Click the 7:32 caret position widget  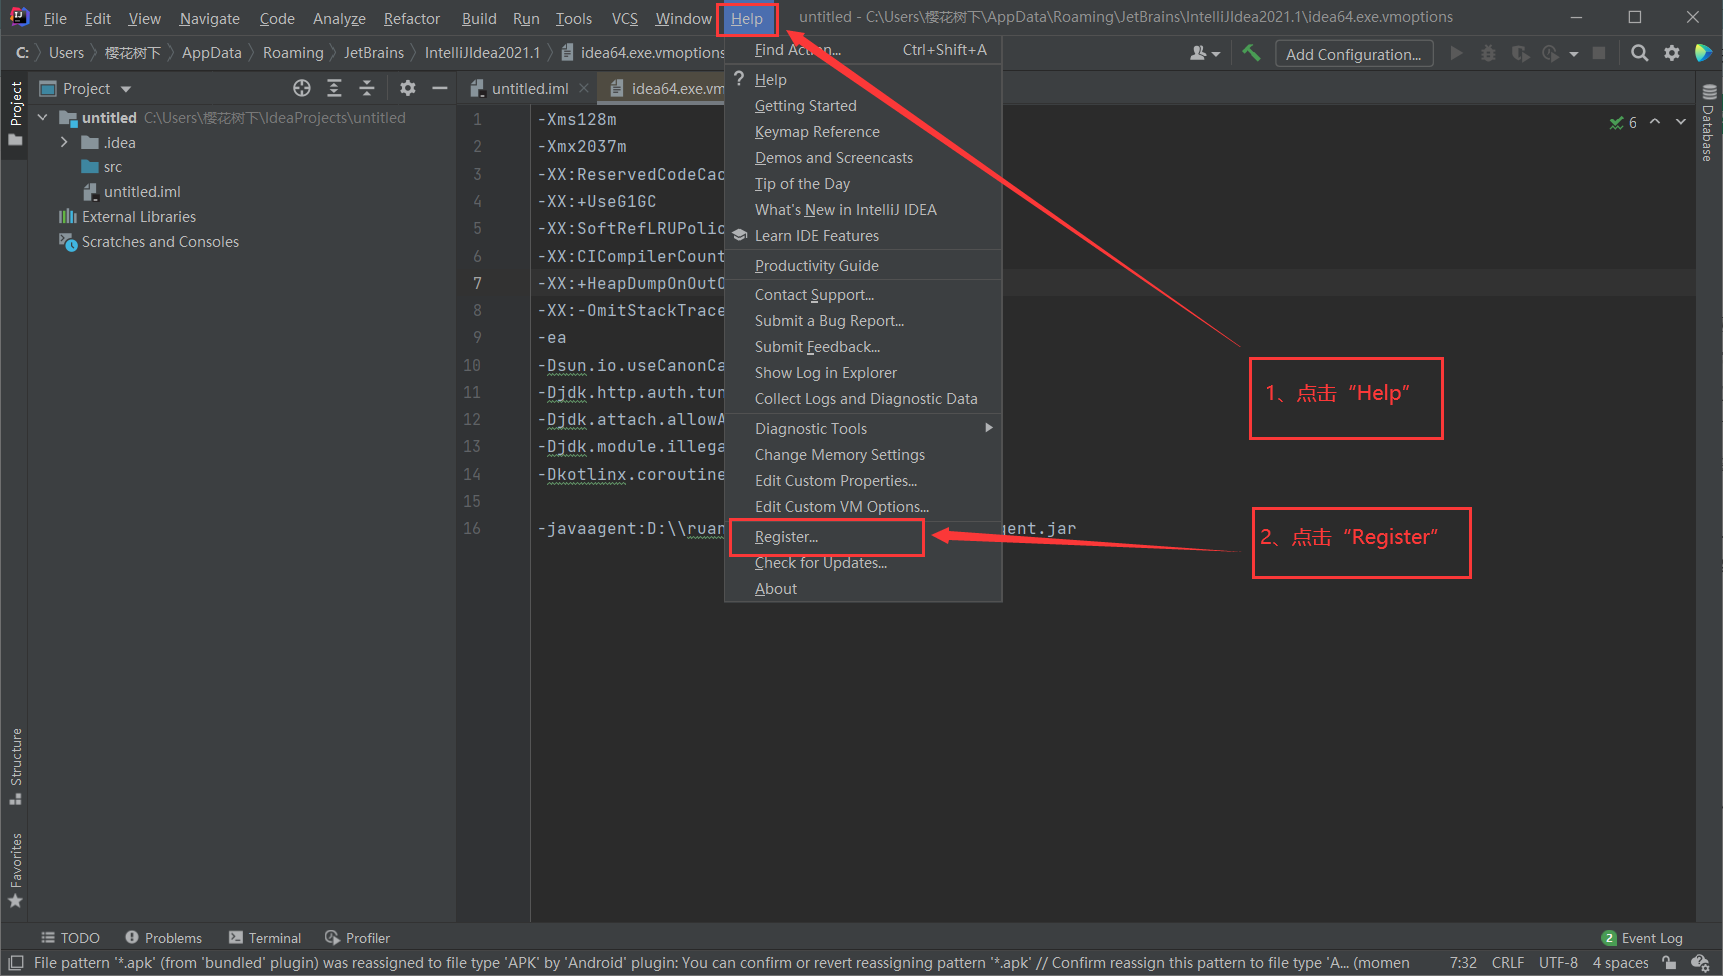coord(1463,963)
